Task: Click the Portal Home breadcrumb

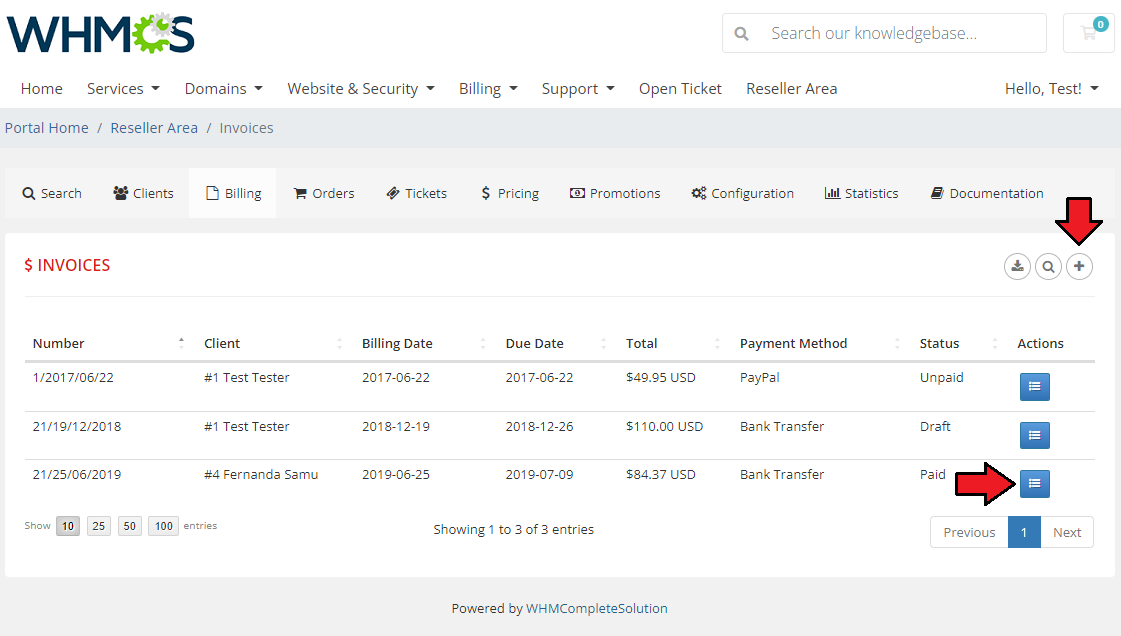Action: coord(46,128)
